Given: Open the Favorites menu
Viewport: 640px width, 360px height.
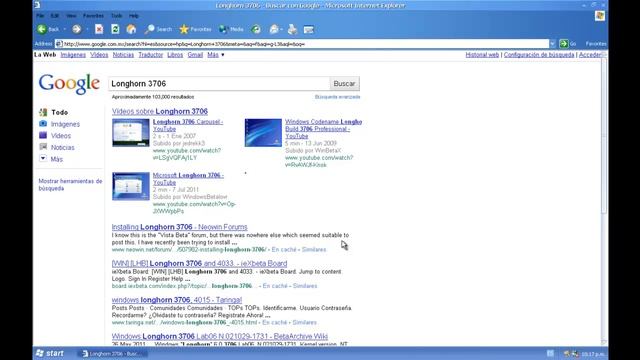Looking at the screenshot, I should [93, 16].
